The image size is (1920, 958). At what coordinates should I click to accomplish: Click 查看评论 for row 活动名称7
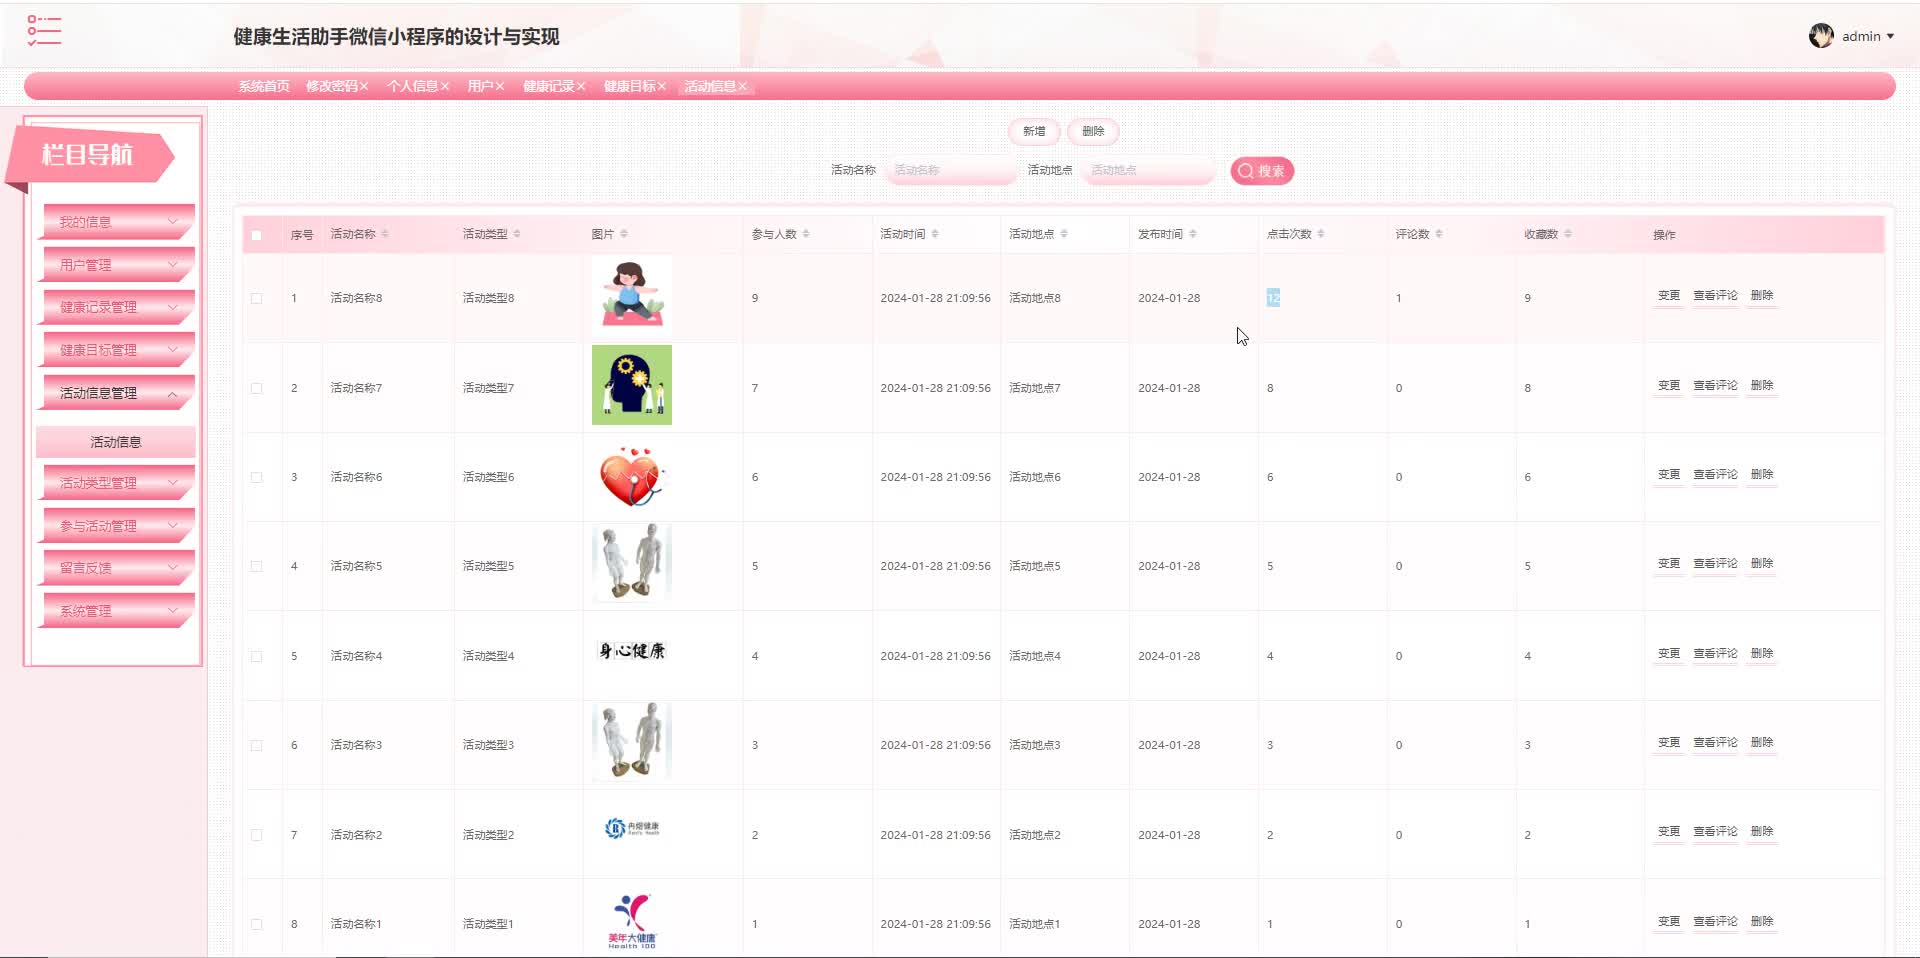coord(1715,386)
